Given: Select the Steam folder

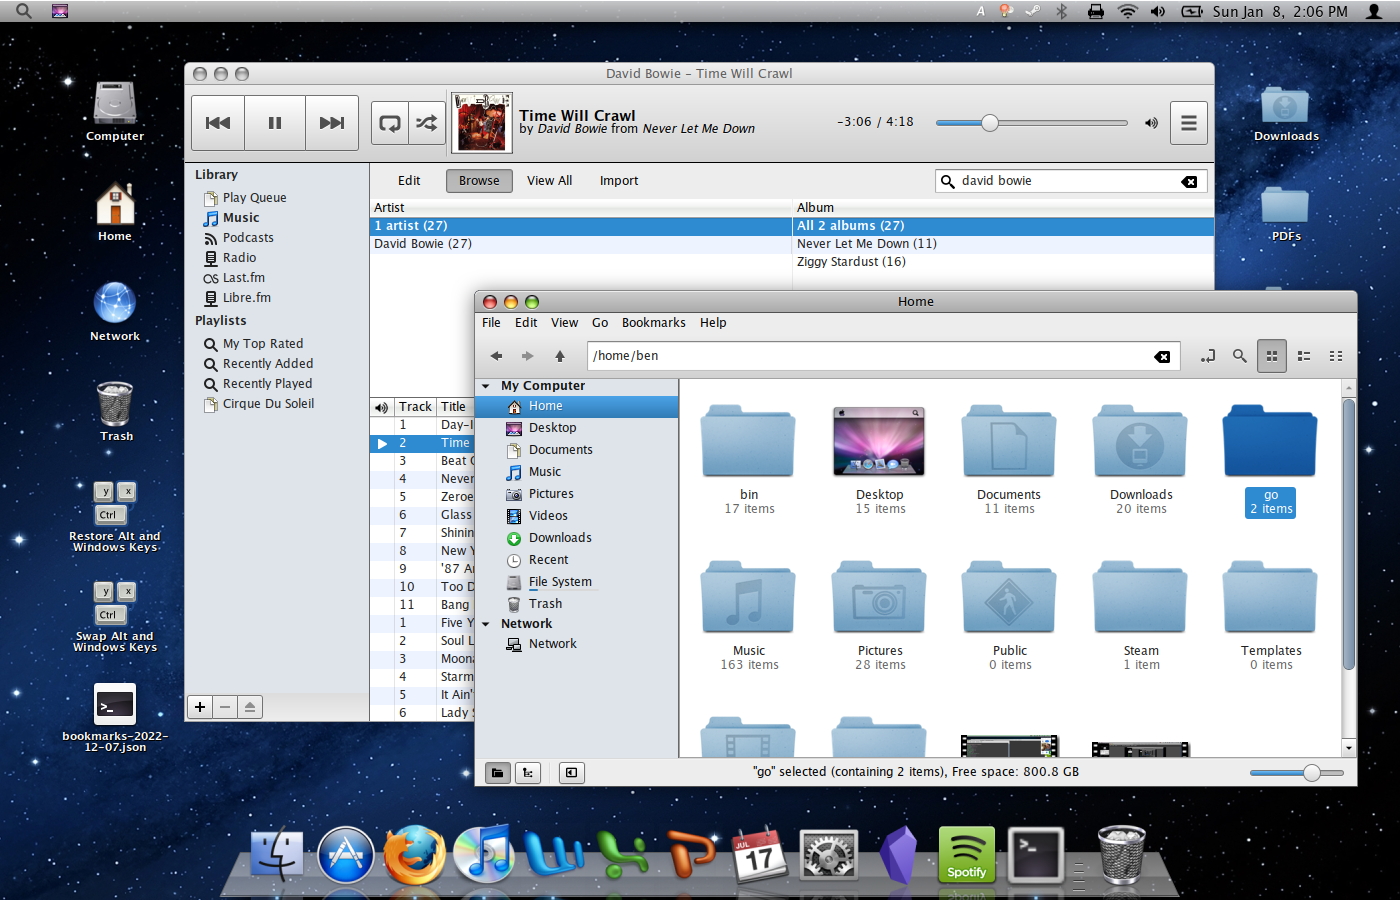Looking at the screenshot, I should (x=1140, y=598).
